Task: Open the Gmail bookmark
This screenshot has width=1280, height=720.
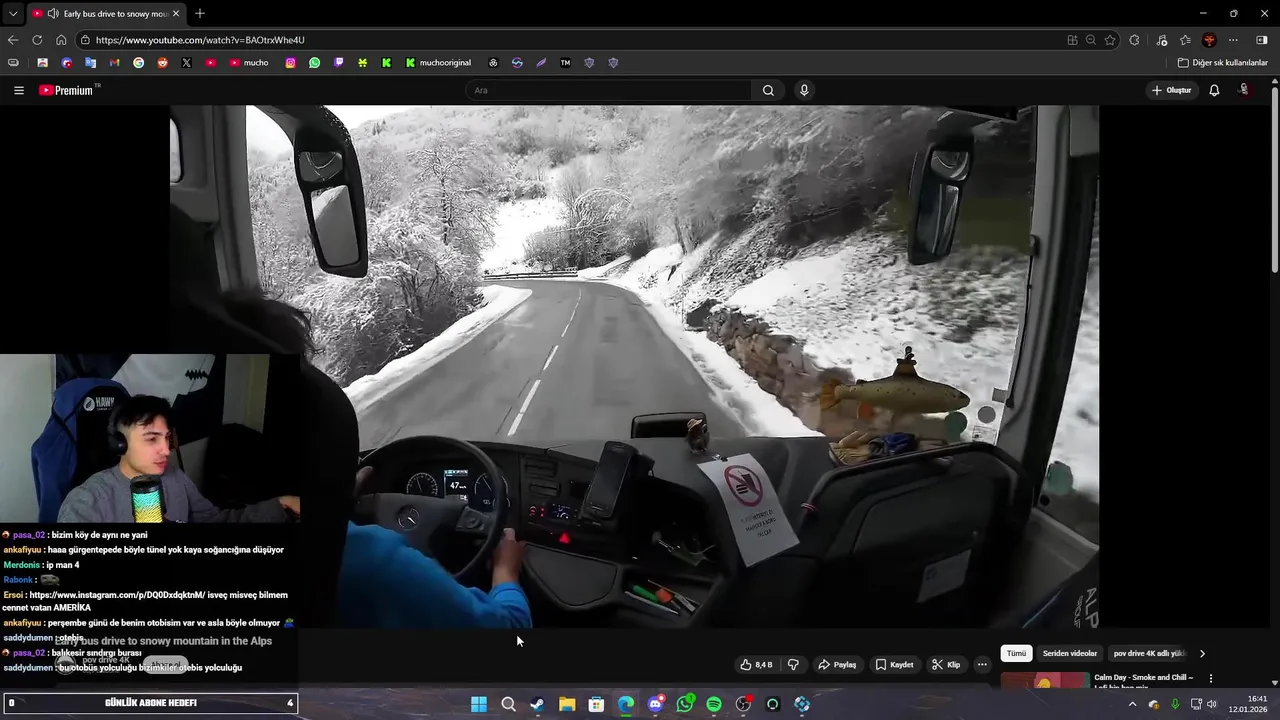Action: tap(114, 62)
